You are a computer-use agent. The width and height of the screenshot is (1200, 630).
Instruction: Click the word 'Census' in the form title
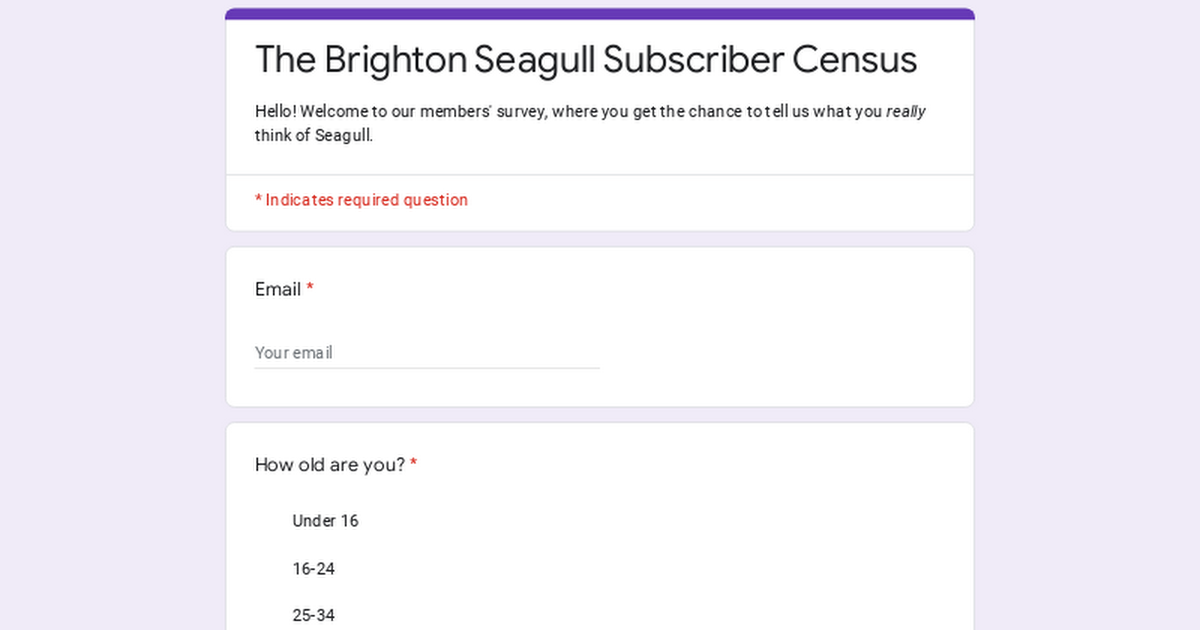coord(854,60)
